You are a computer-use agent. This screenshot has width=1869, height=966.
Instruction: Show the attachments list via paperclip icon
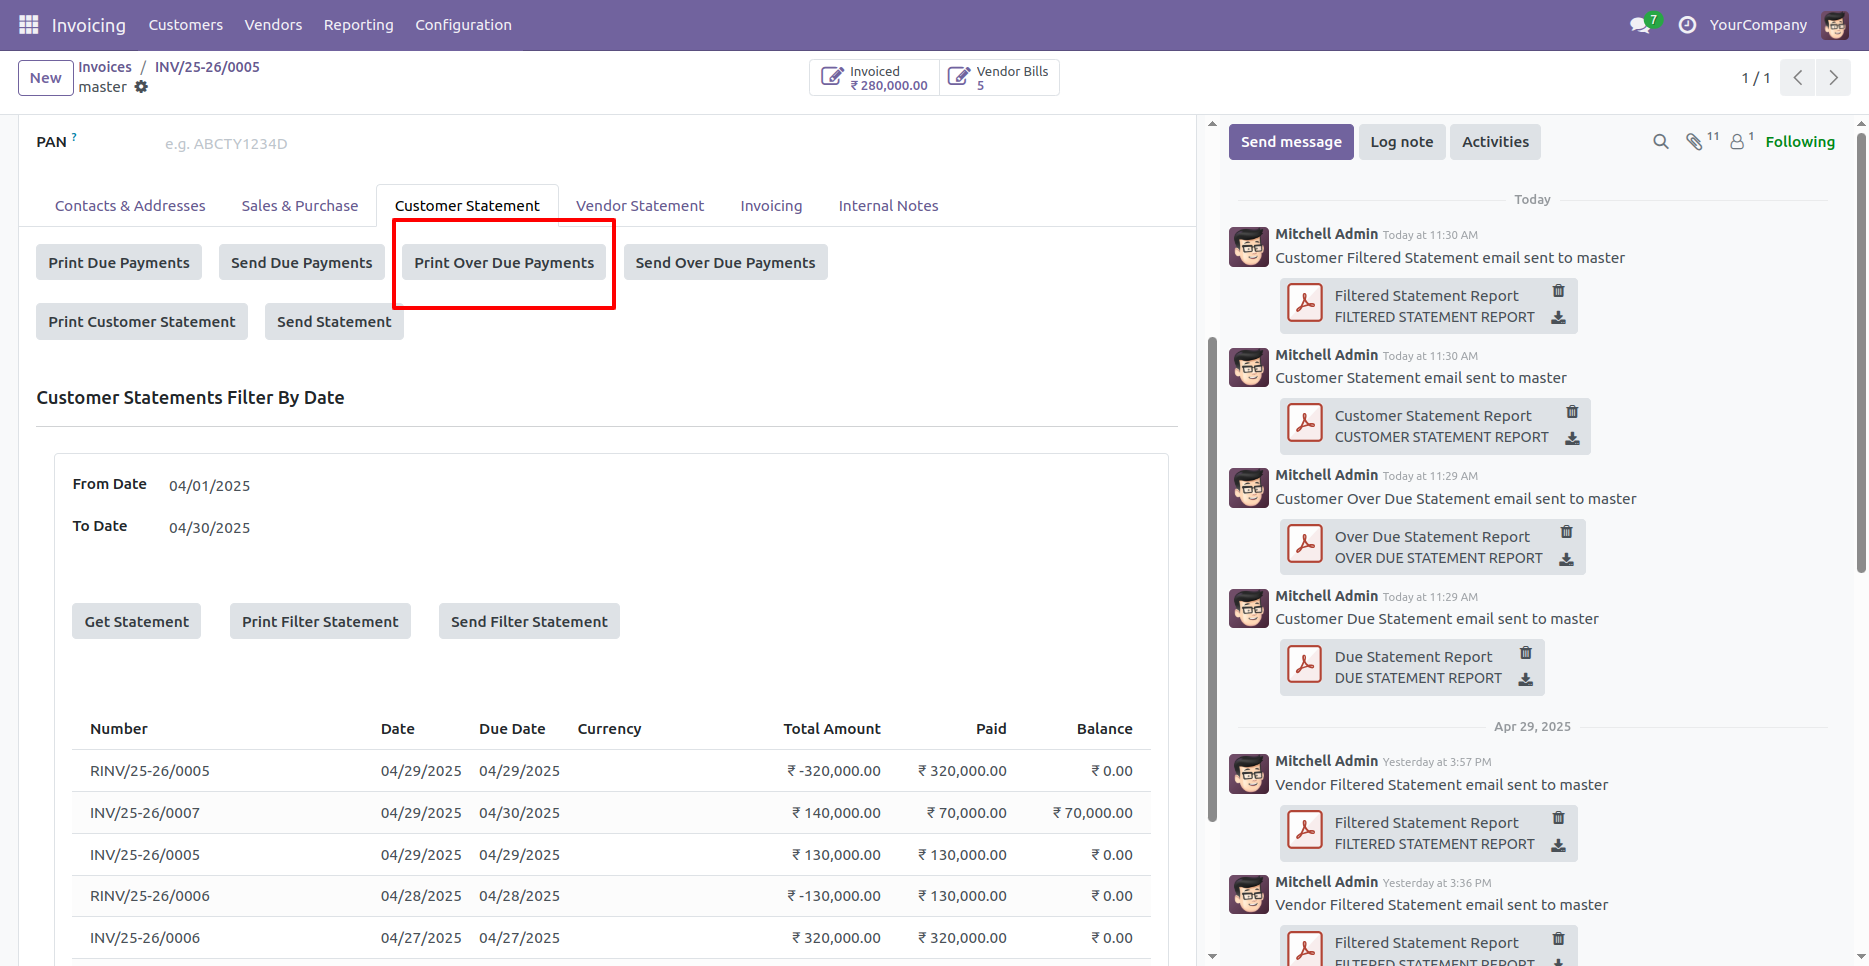(1696, 141)
